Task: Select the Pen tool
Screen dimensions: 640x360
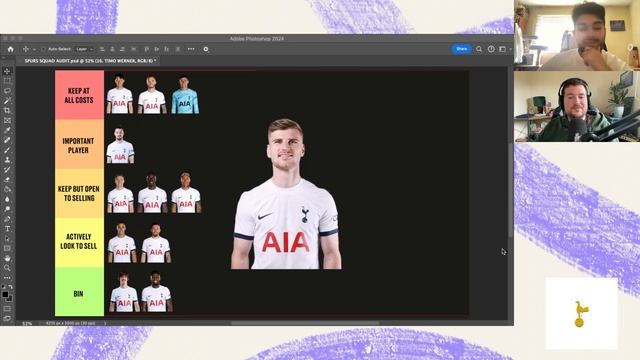Action: click(7, 219)
